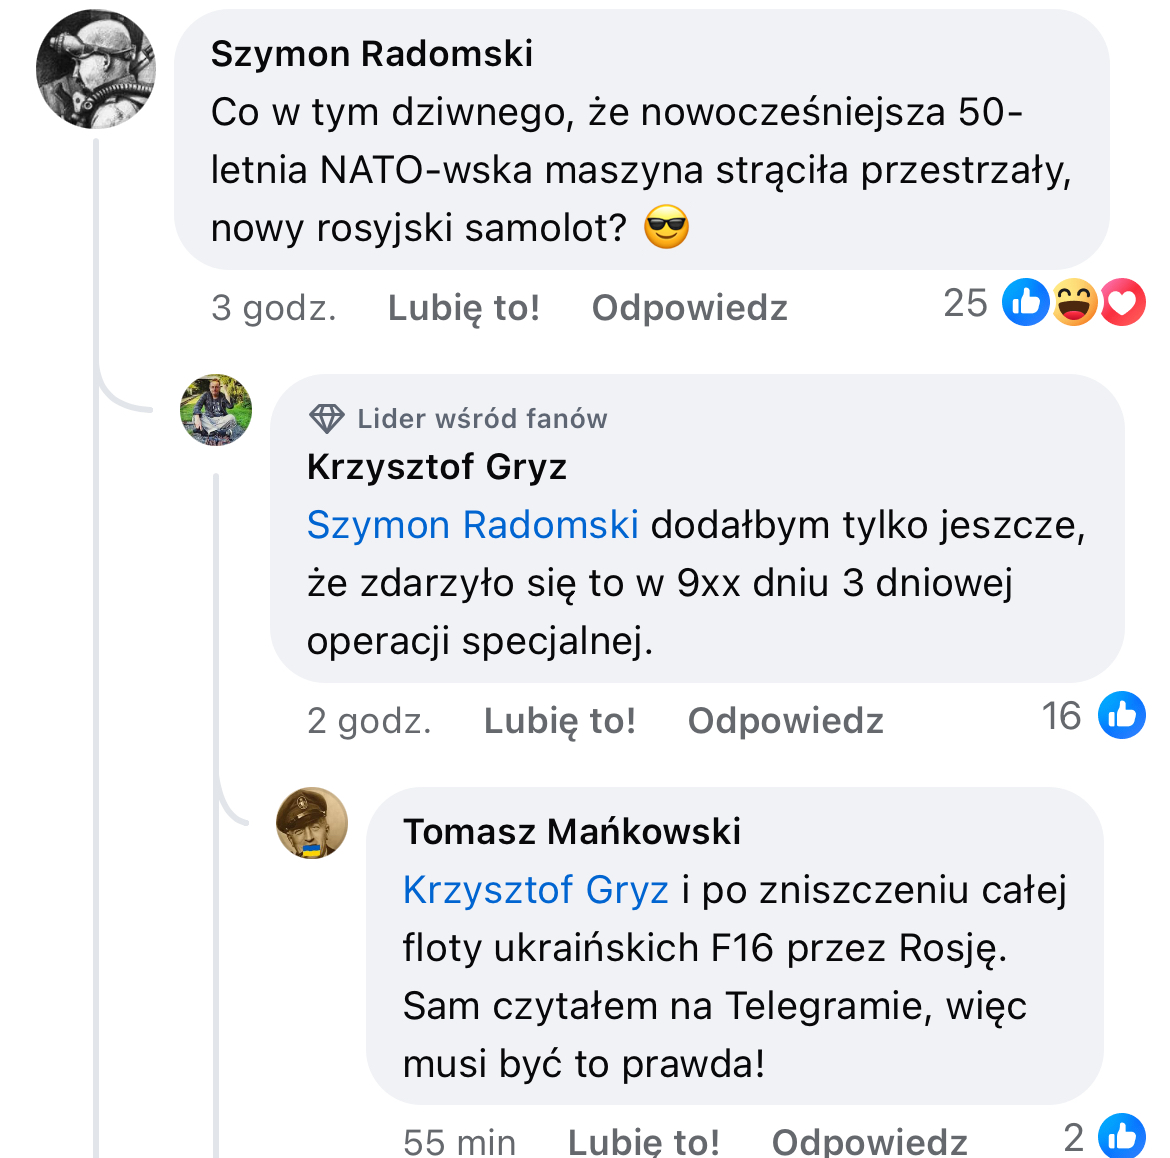Viewport: 1170px width, 1158px height.
Task: Reply to Tomasz Mańkowski's comment via Odpowiedz
Action: click(x=869, y=1142)
